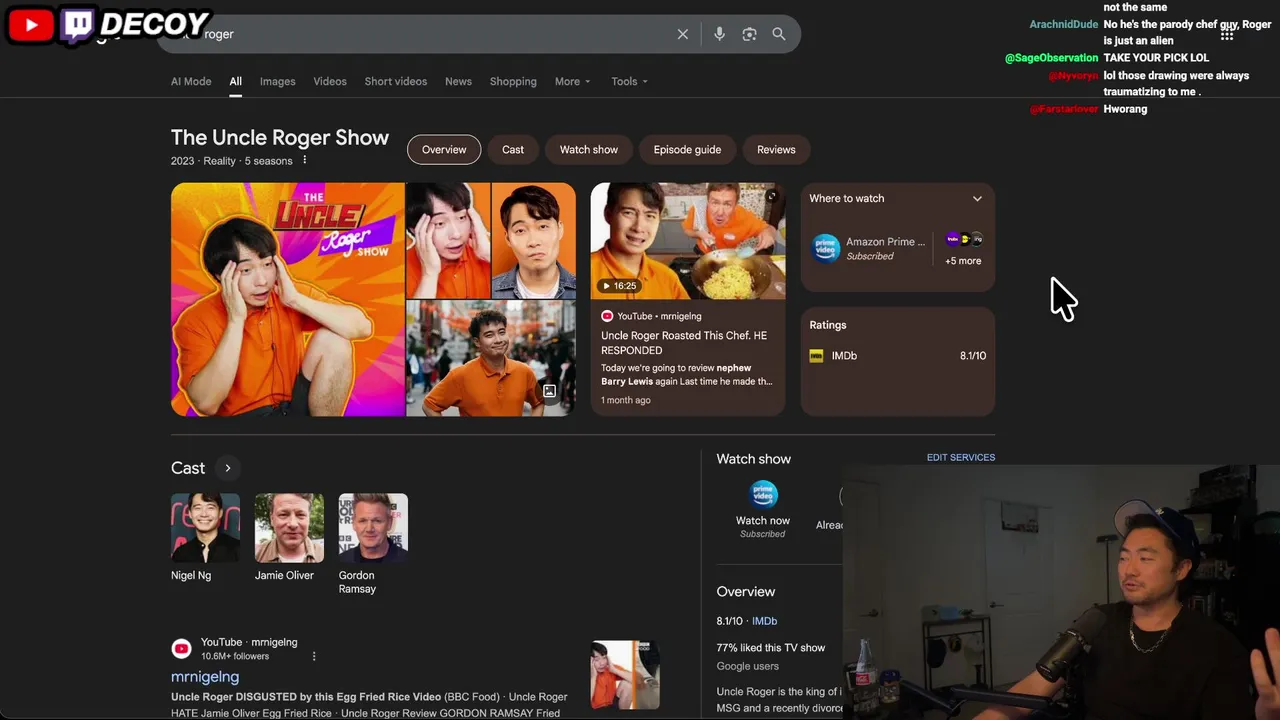Select the All results tab

click(235, 82)
